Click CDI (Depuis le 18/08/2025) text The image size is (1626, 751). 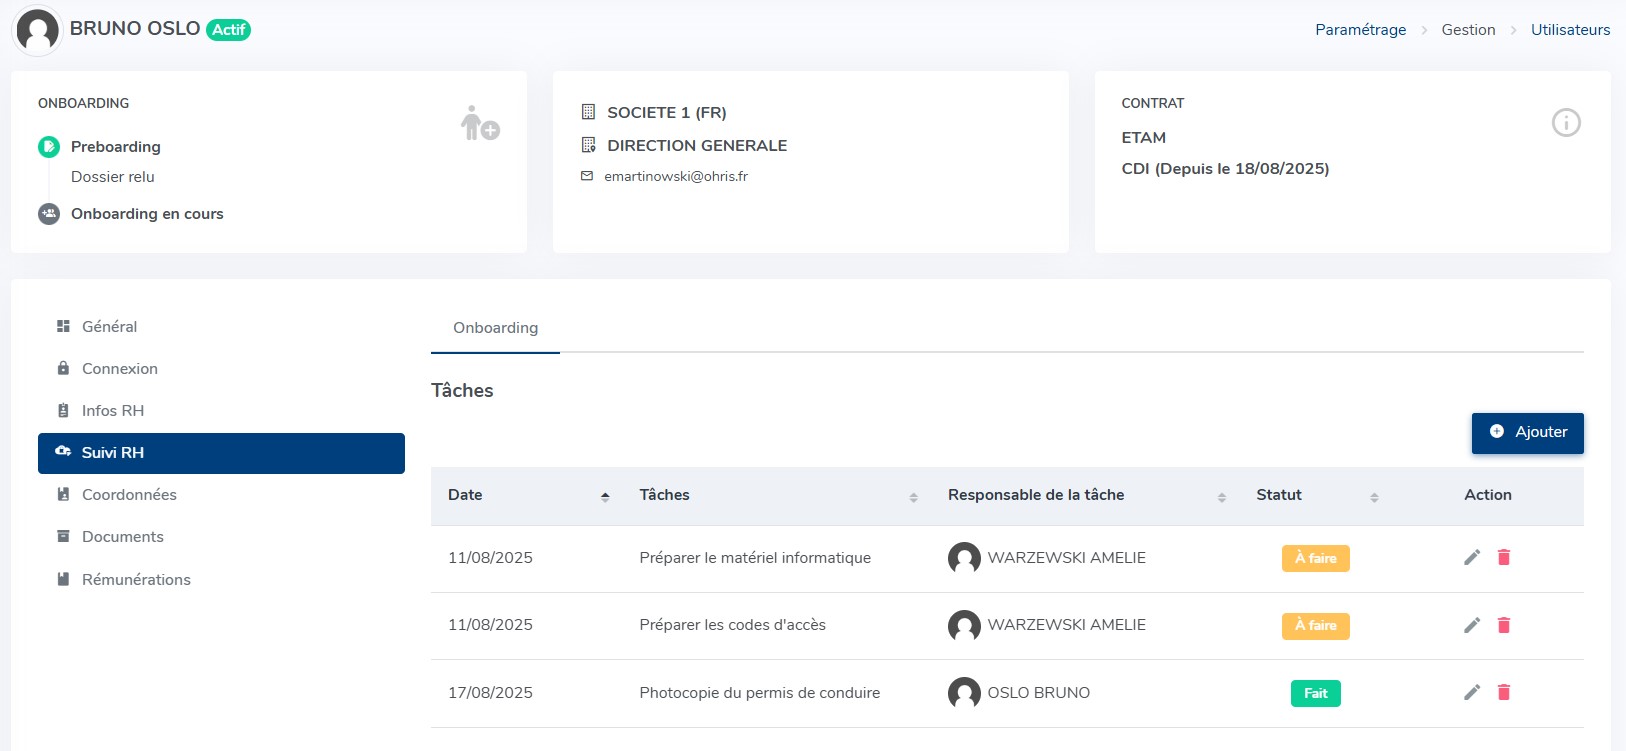click(1225, 169)
